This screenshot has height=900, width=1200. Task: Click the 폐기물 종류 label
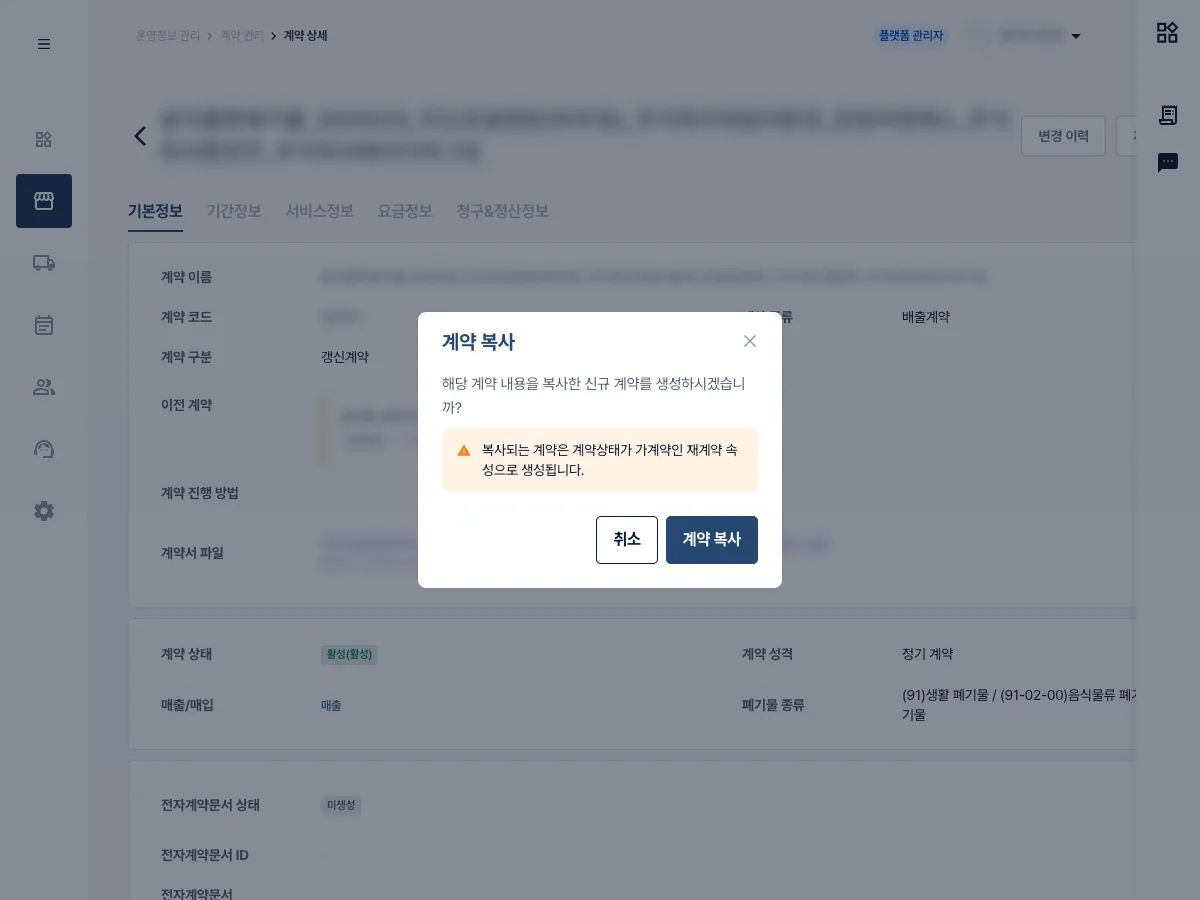click(773, 705)
